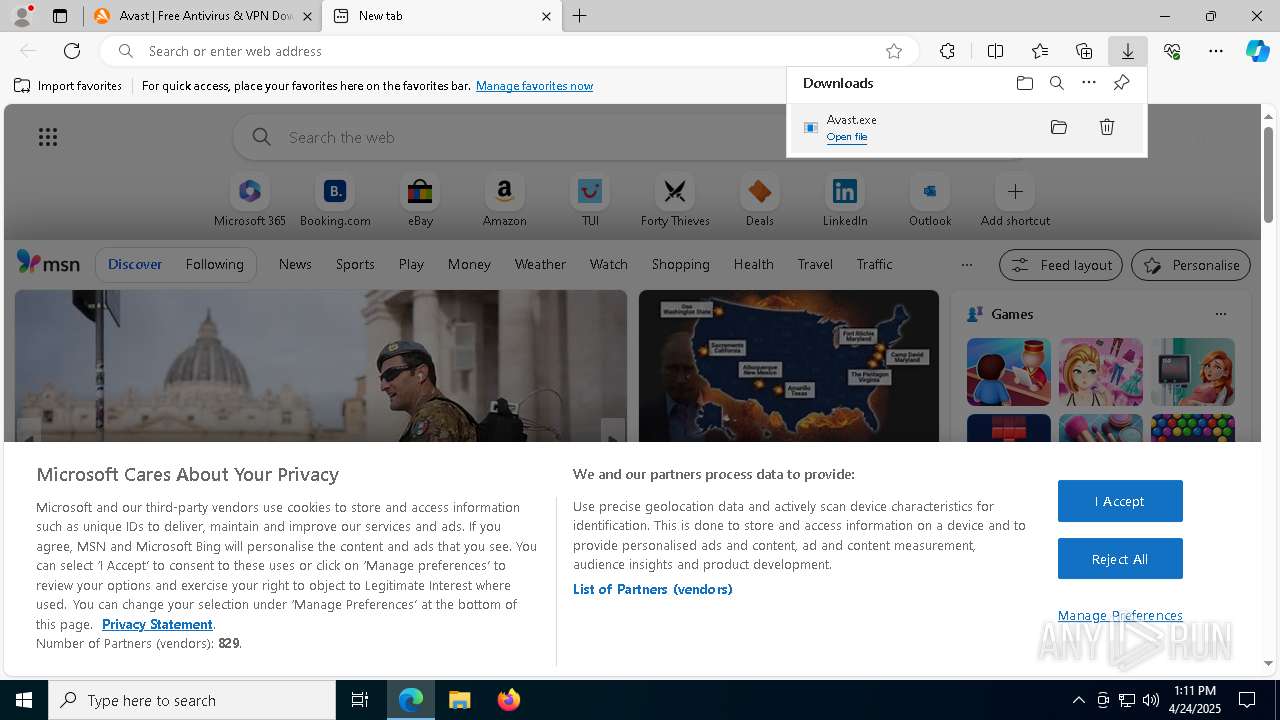
Task: Open TUI shortcut
Action: 590,200
